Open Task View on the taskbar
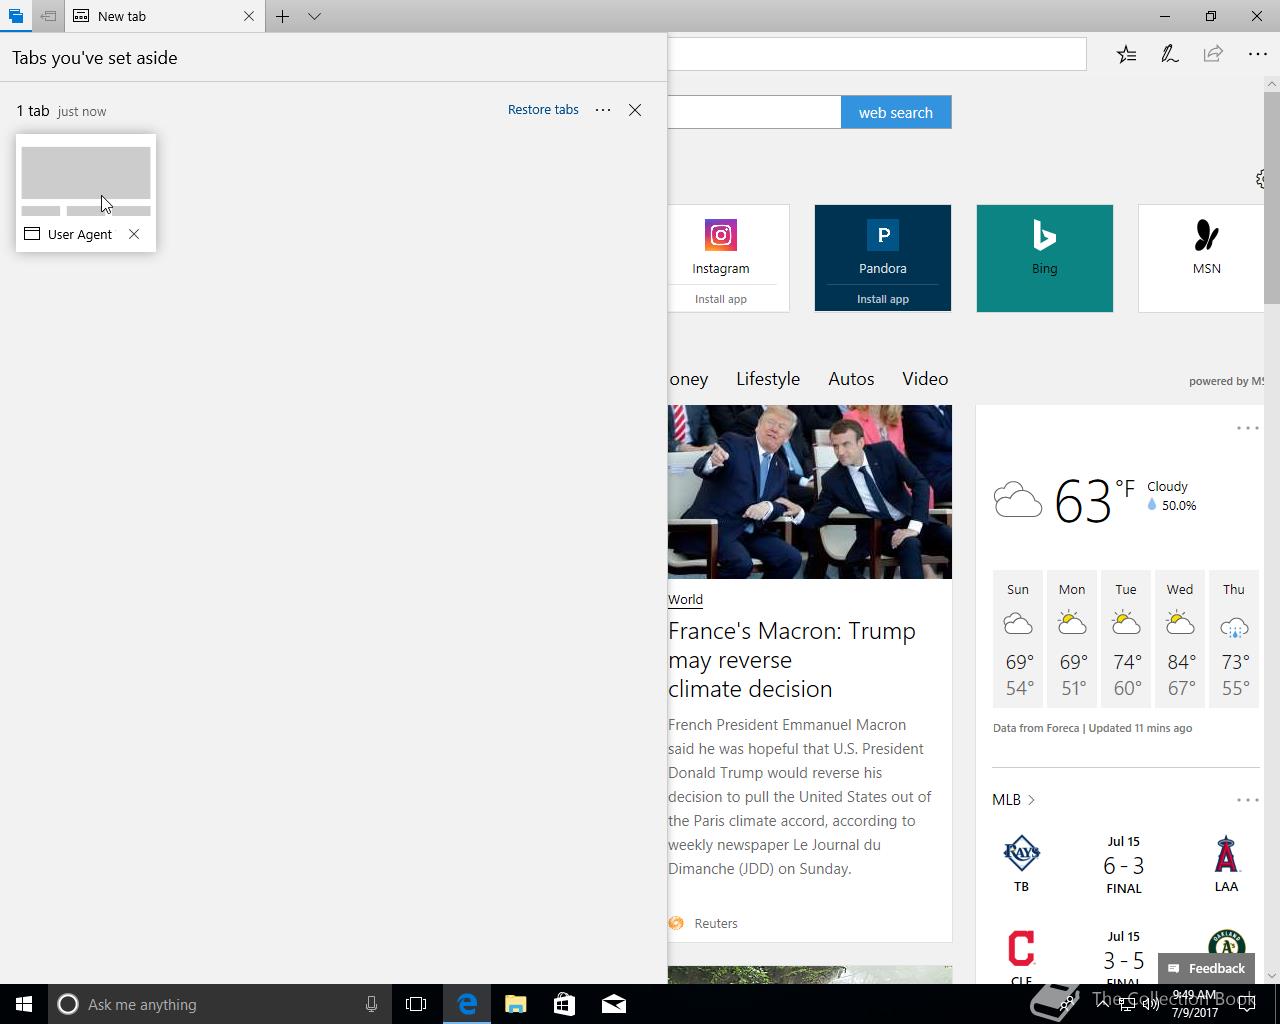Viewport: 1280px width, 1024px height. pyautogui.click(x=416, y=1004)
